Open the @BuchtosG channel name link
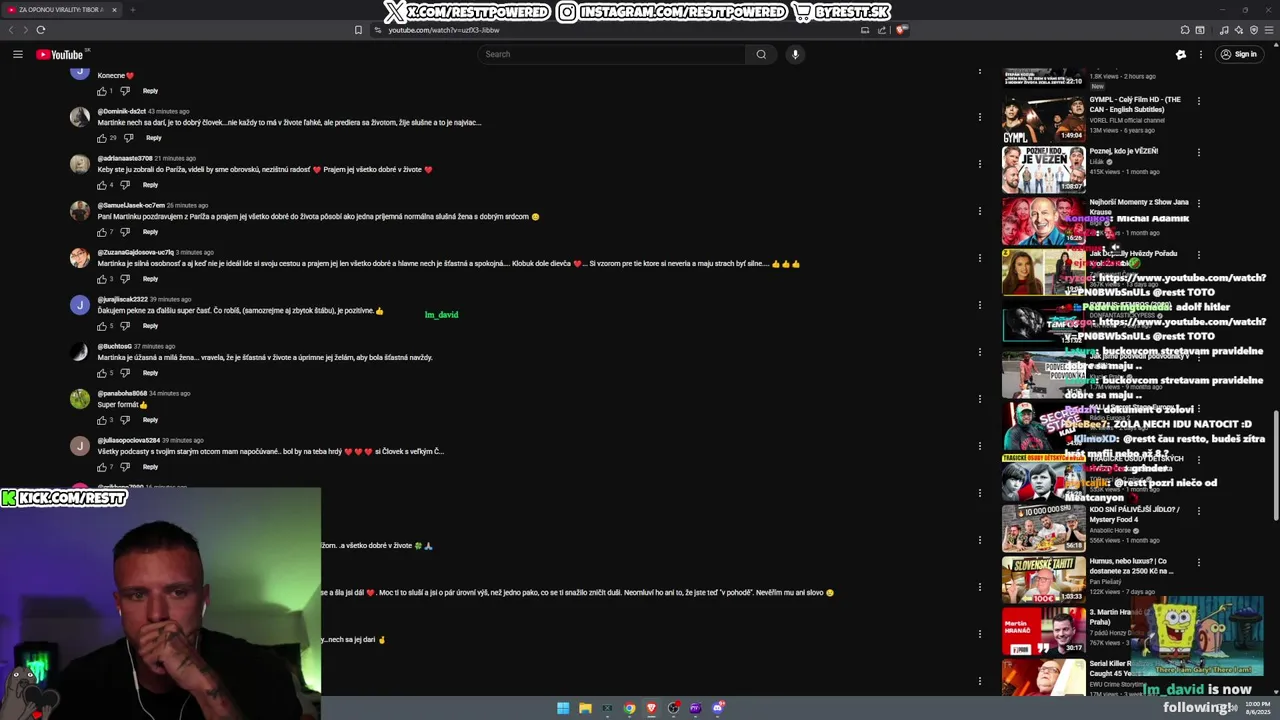The height and width of the screenshot is (720, 1280). pyautogui.click(x=115, y=346)
